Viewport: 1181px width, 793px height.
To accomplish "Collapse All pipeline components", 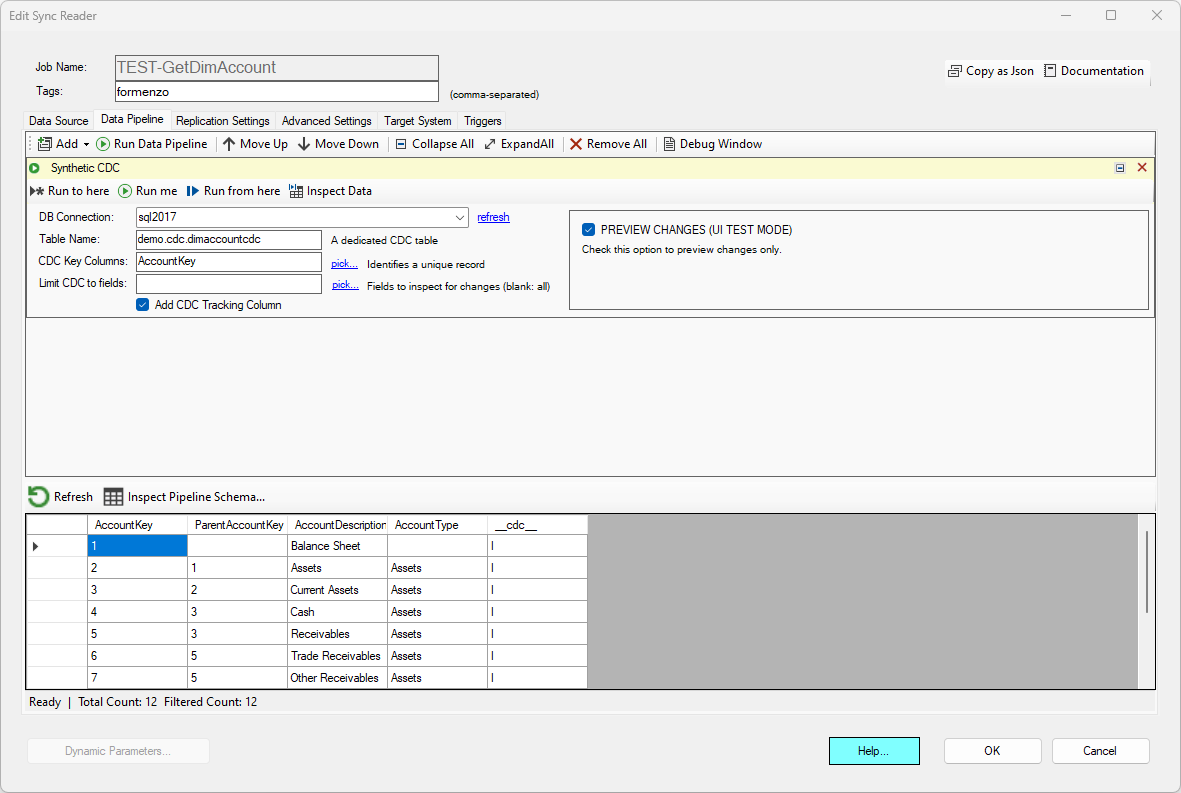I will point(435,144).
